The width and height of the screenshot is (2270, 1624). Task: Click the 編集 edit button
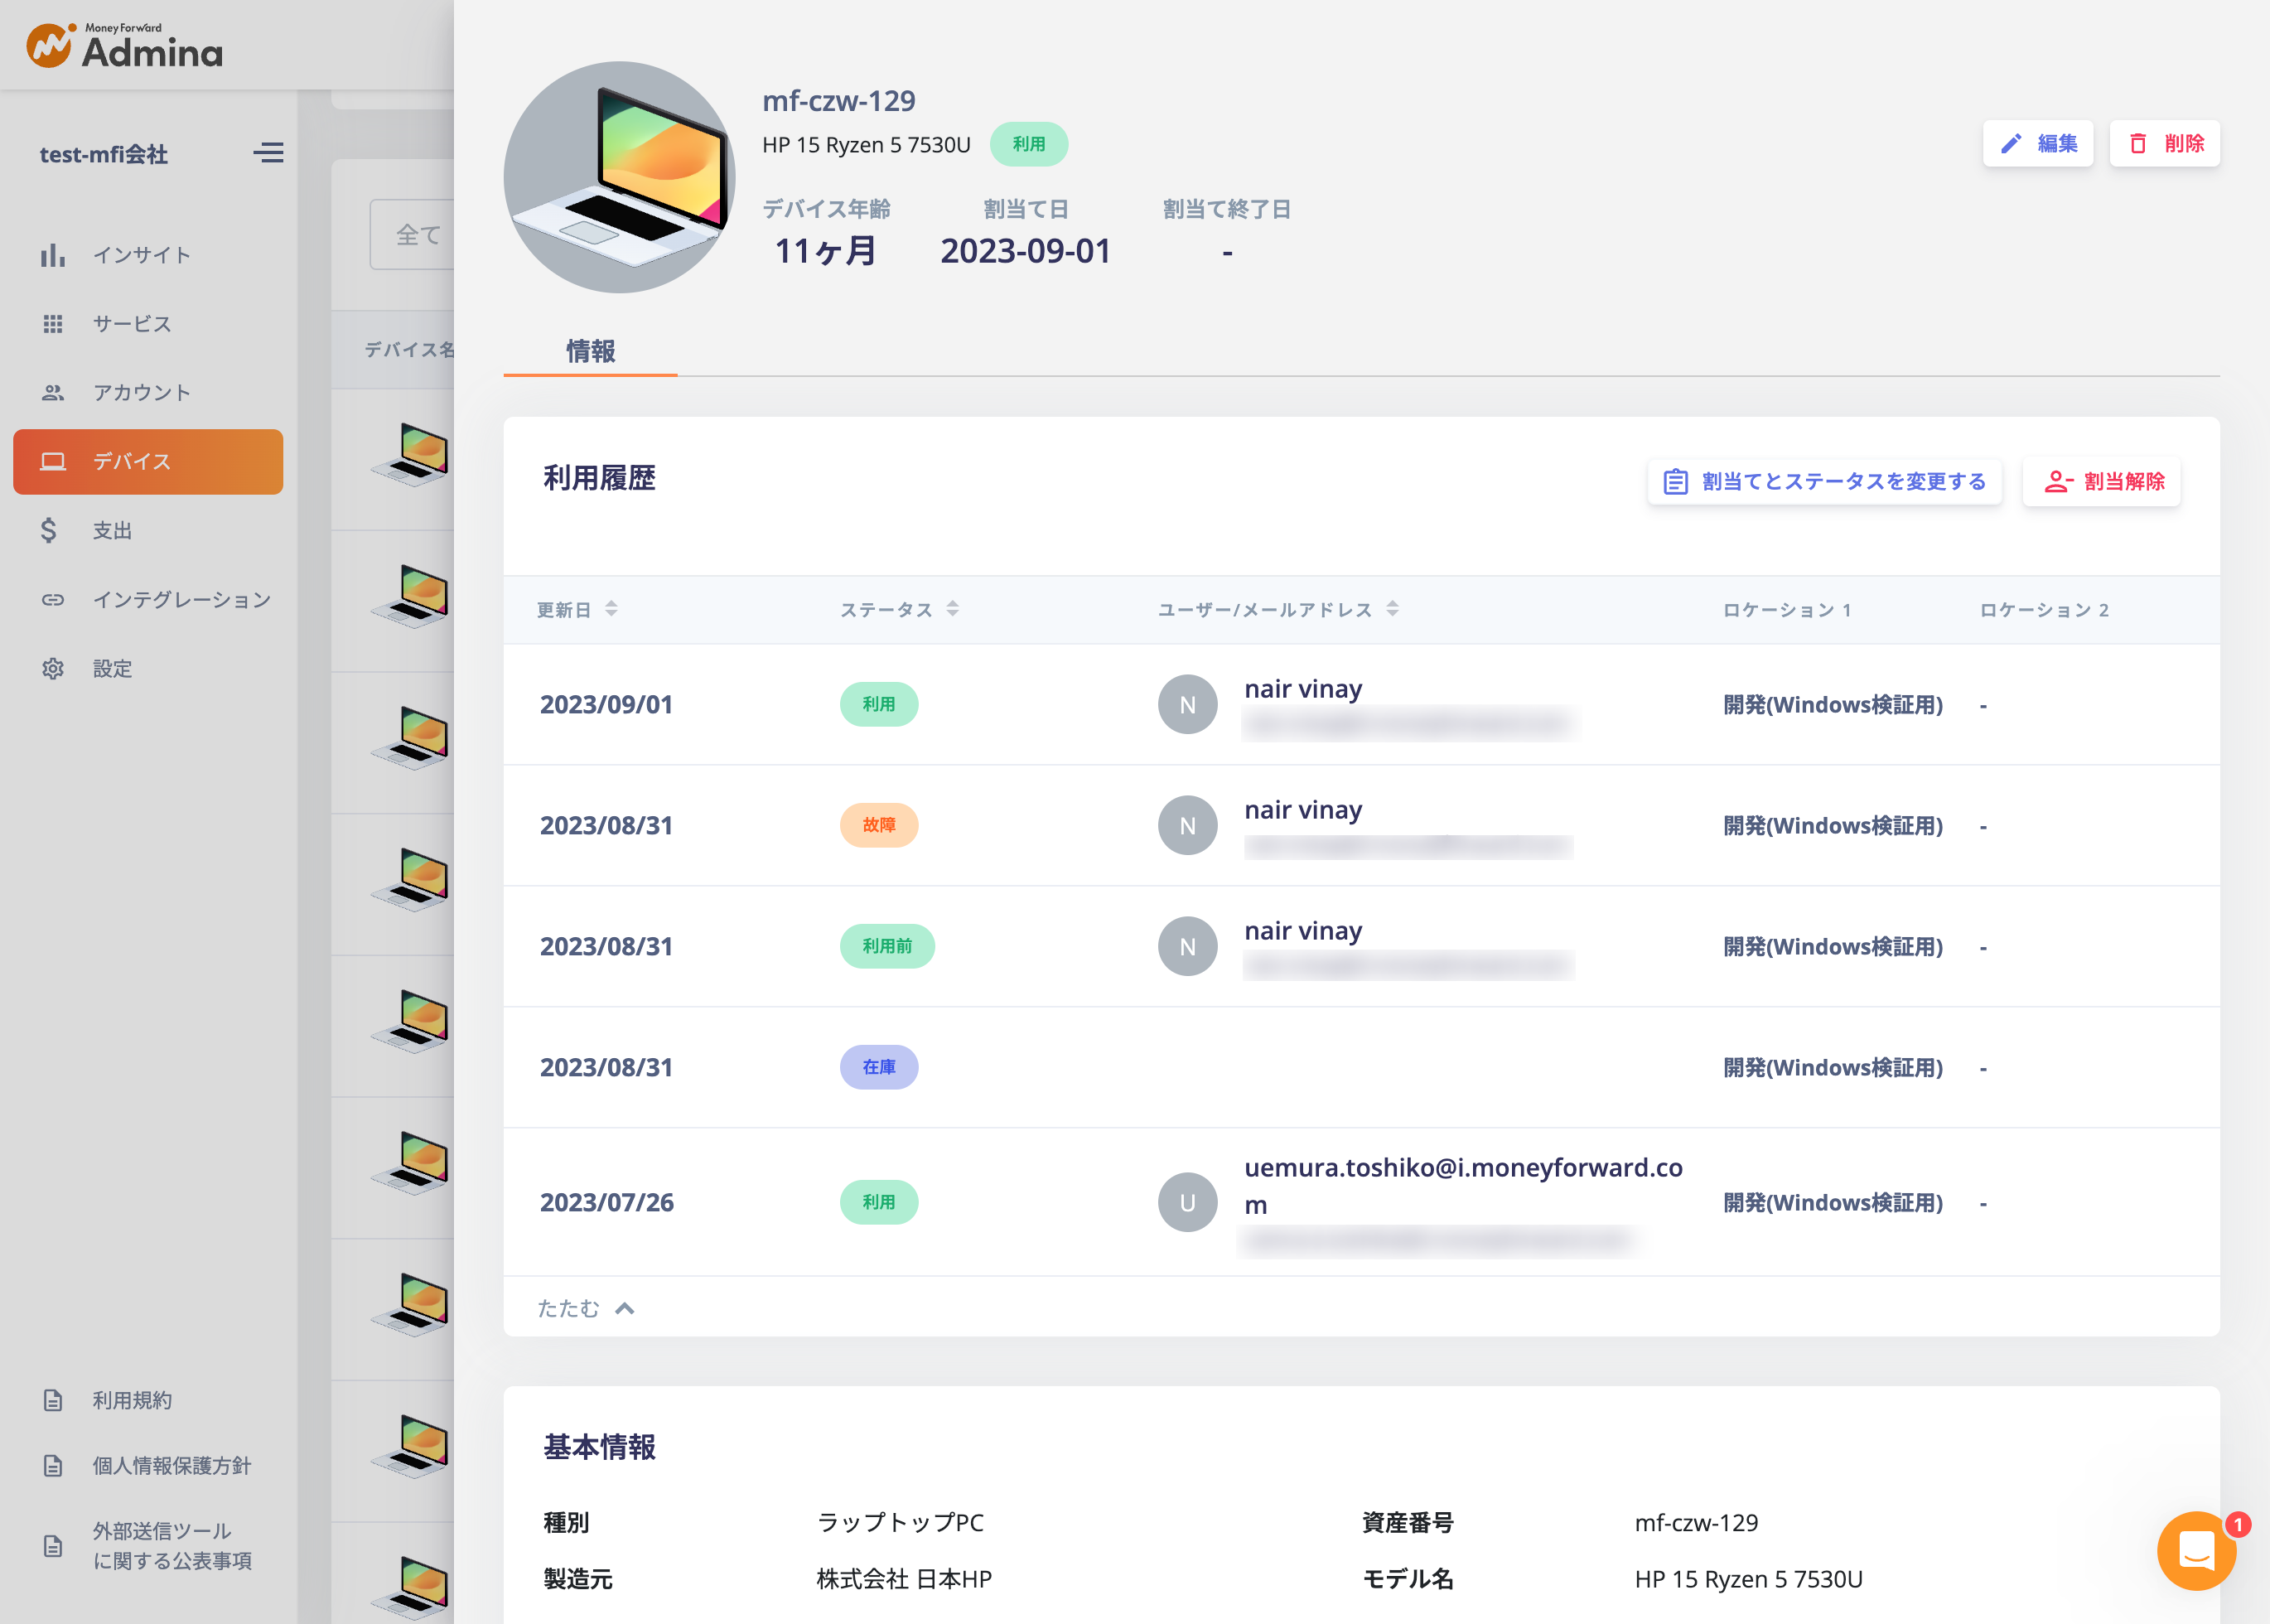2038,143
